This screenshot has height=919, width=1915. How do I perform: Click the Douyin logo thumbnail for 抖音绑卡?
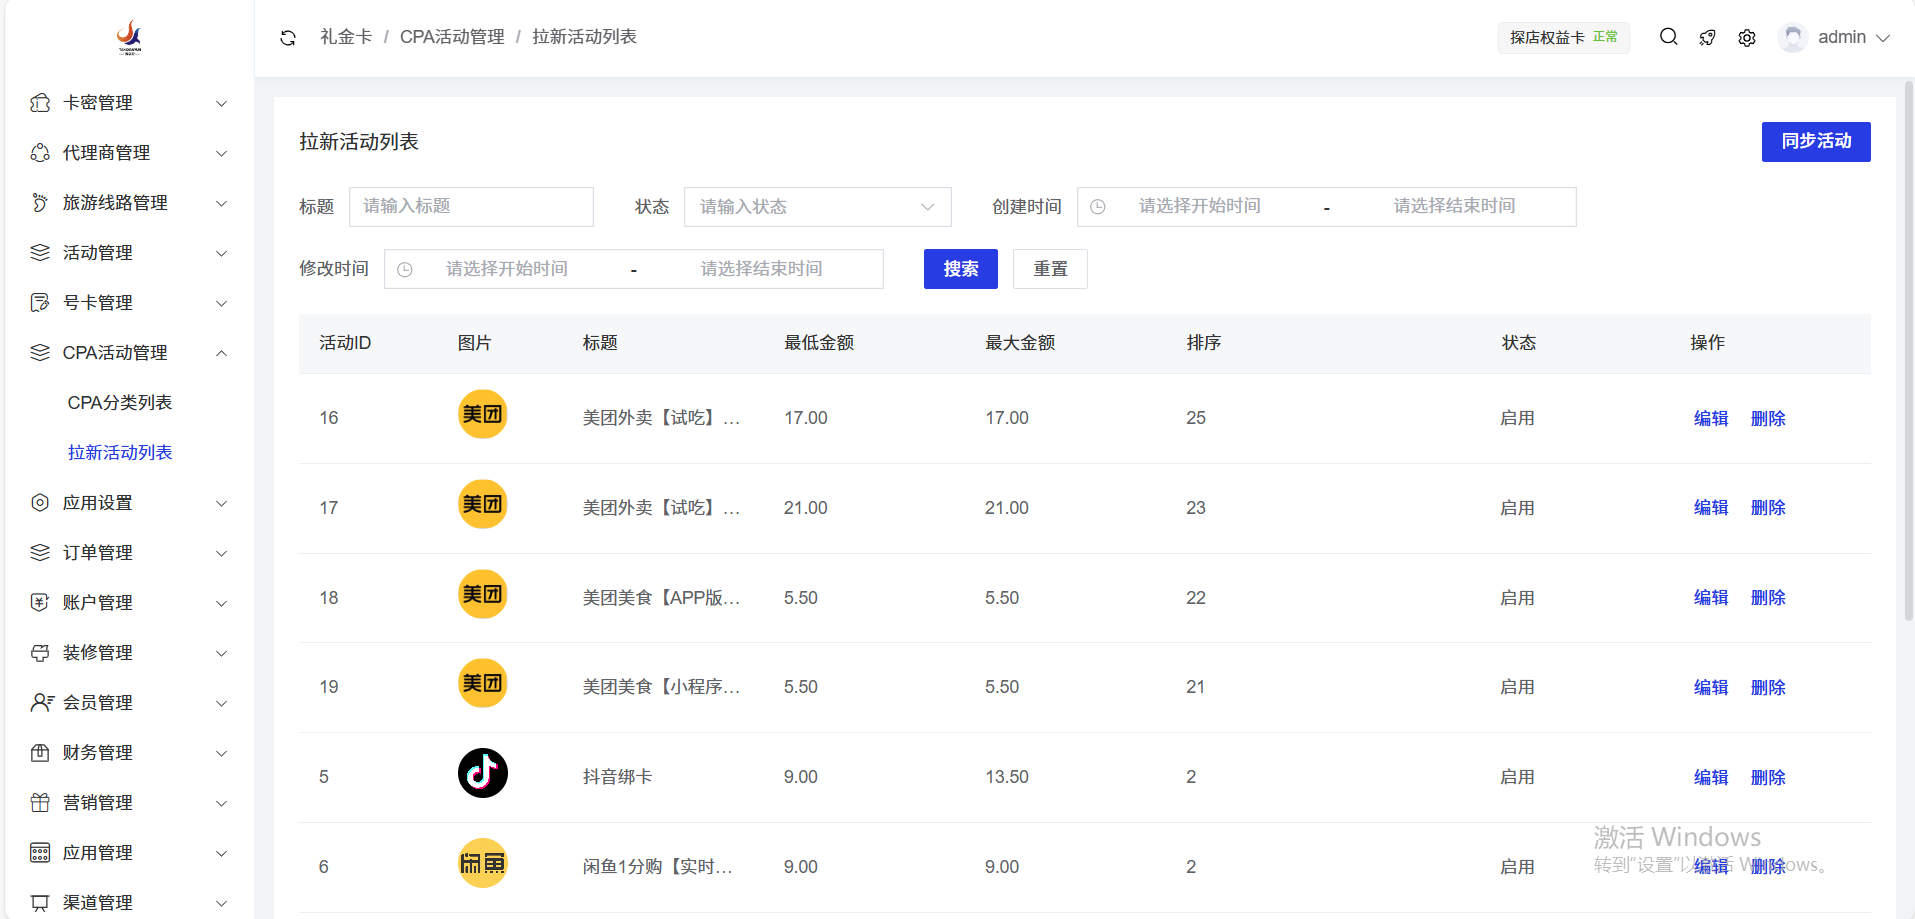(x=482, y=773)
